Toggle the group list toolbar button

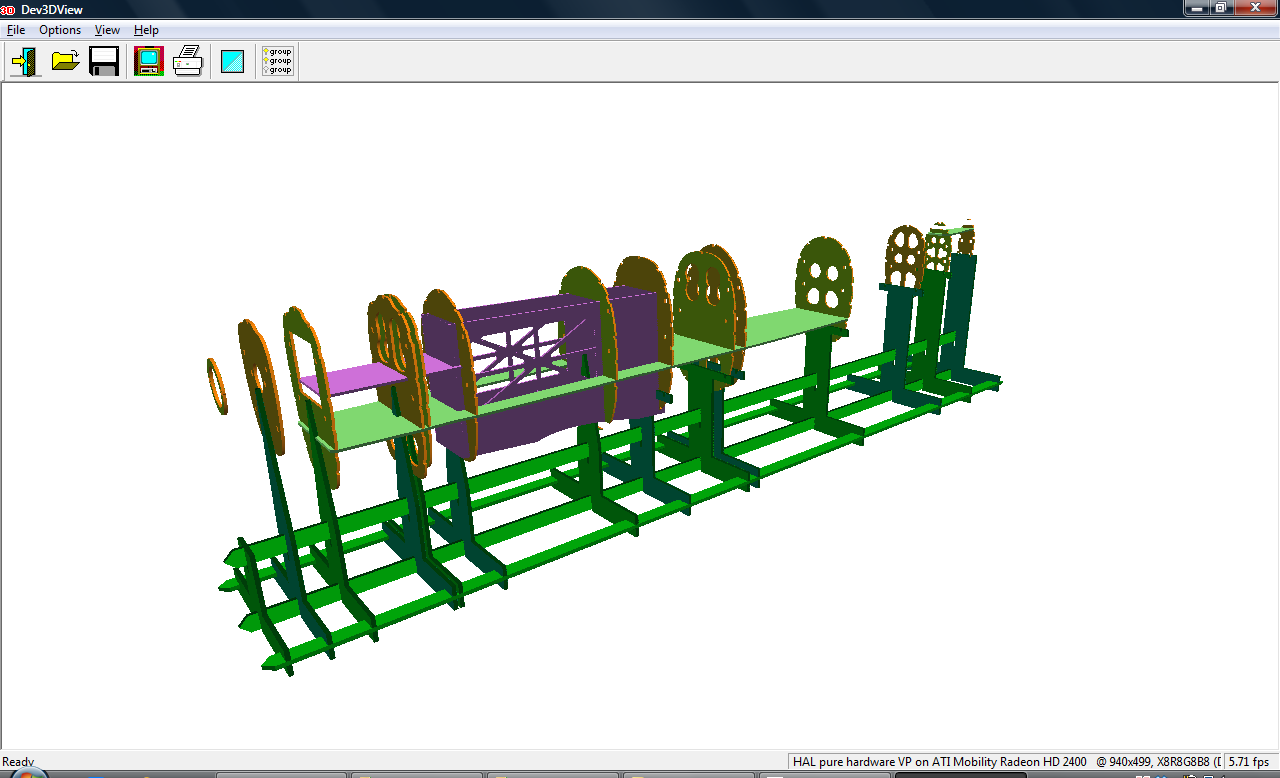tap(277, 61)
